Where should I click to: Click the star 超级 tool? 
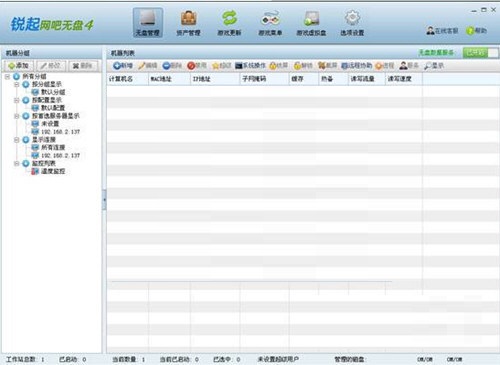point(222,66)
